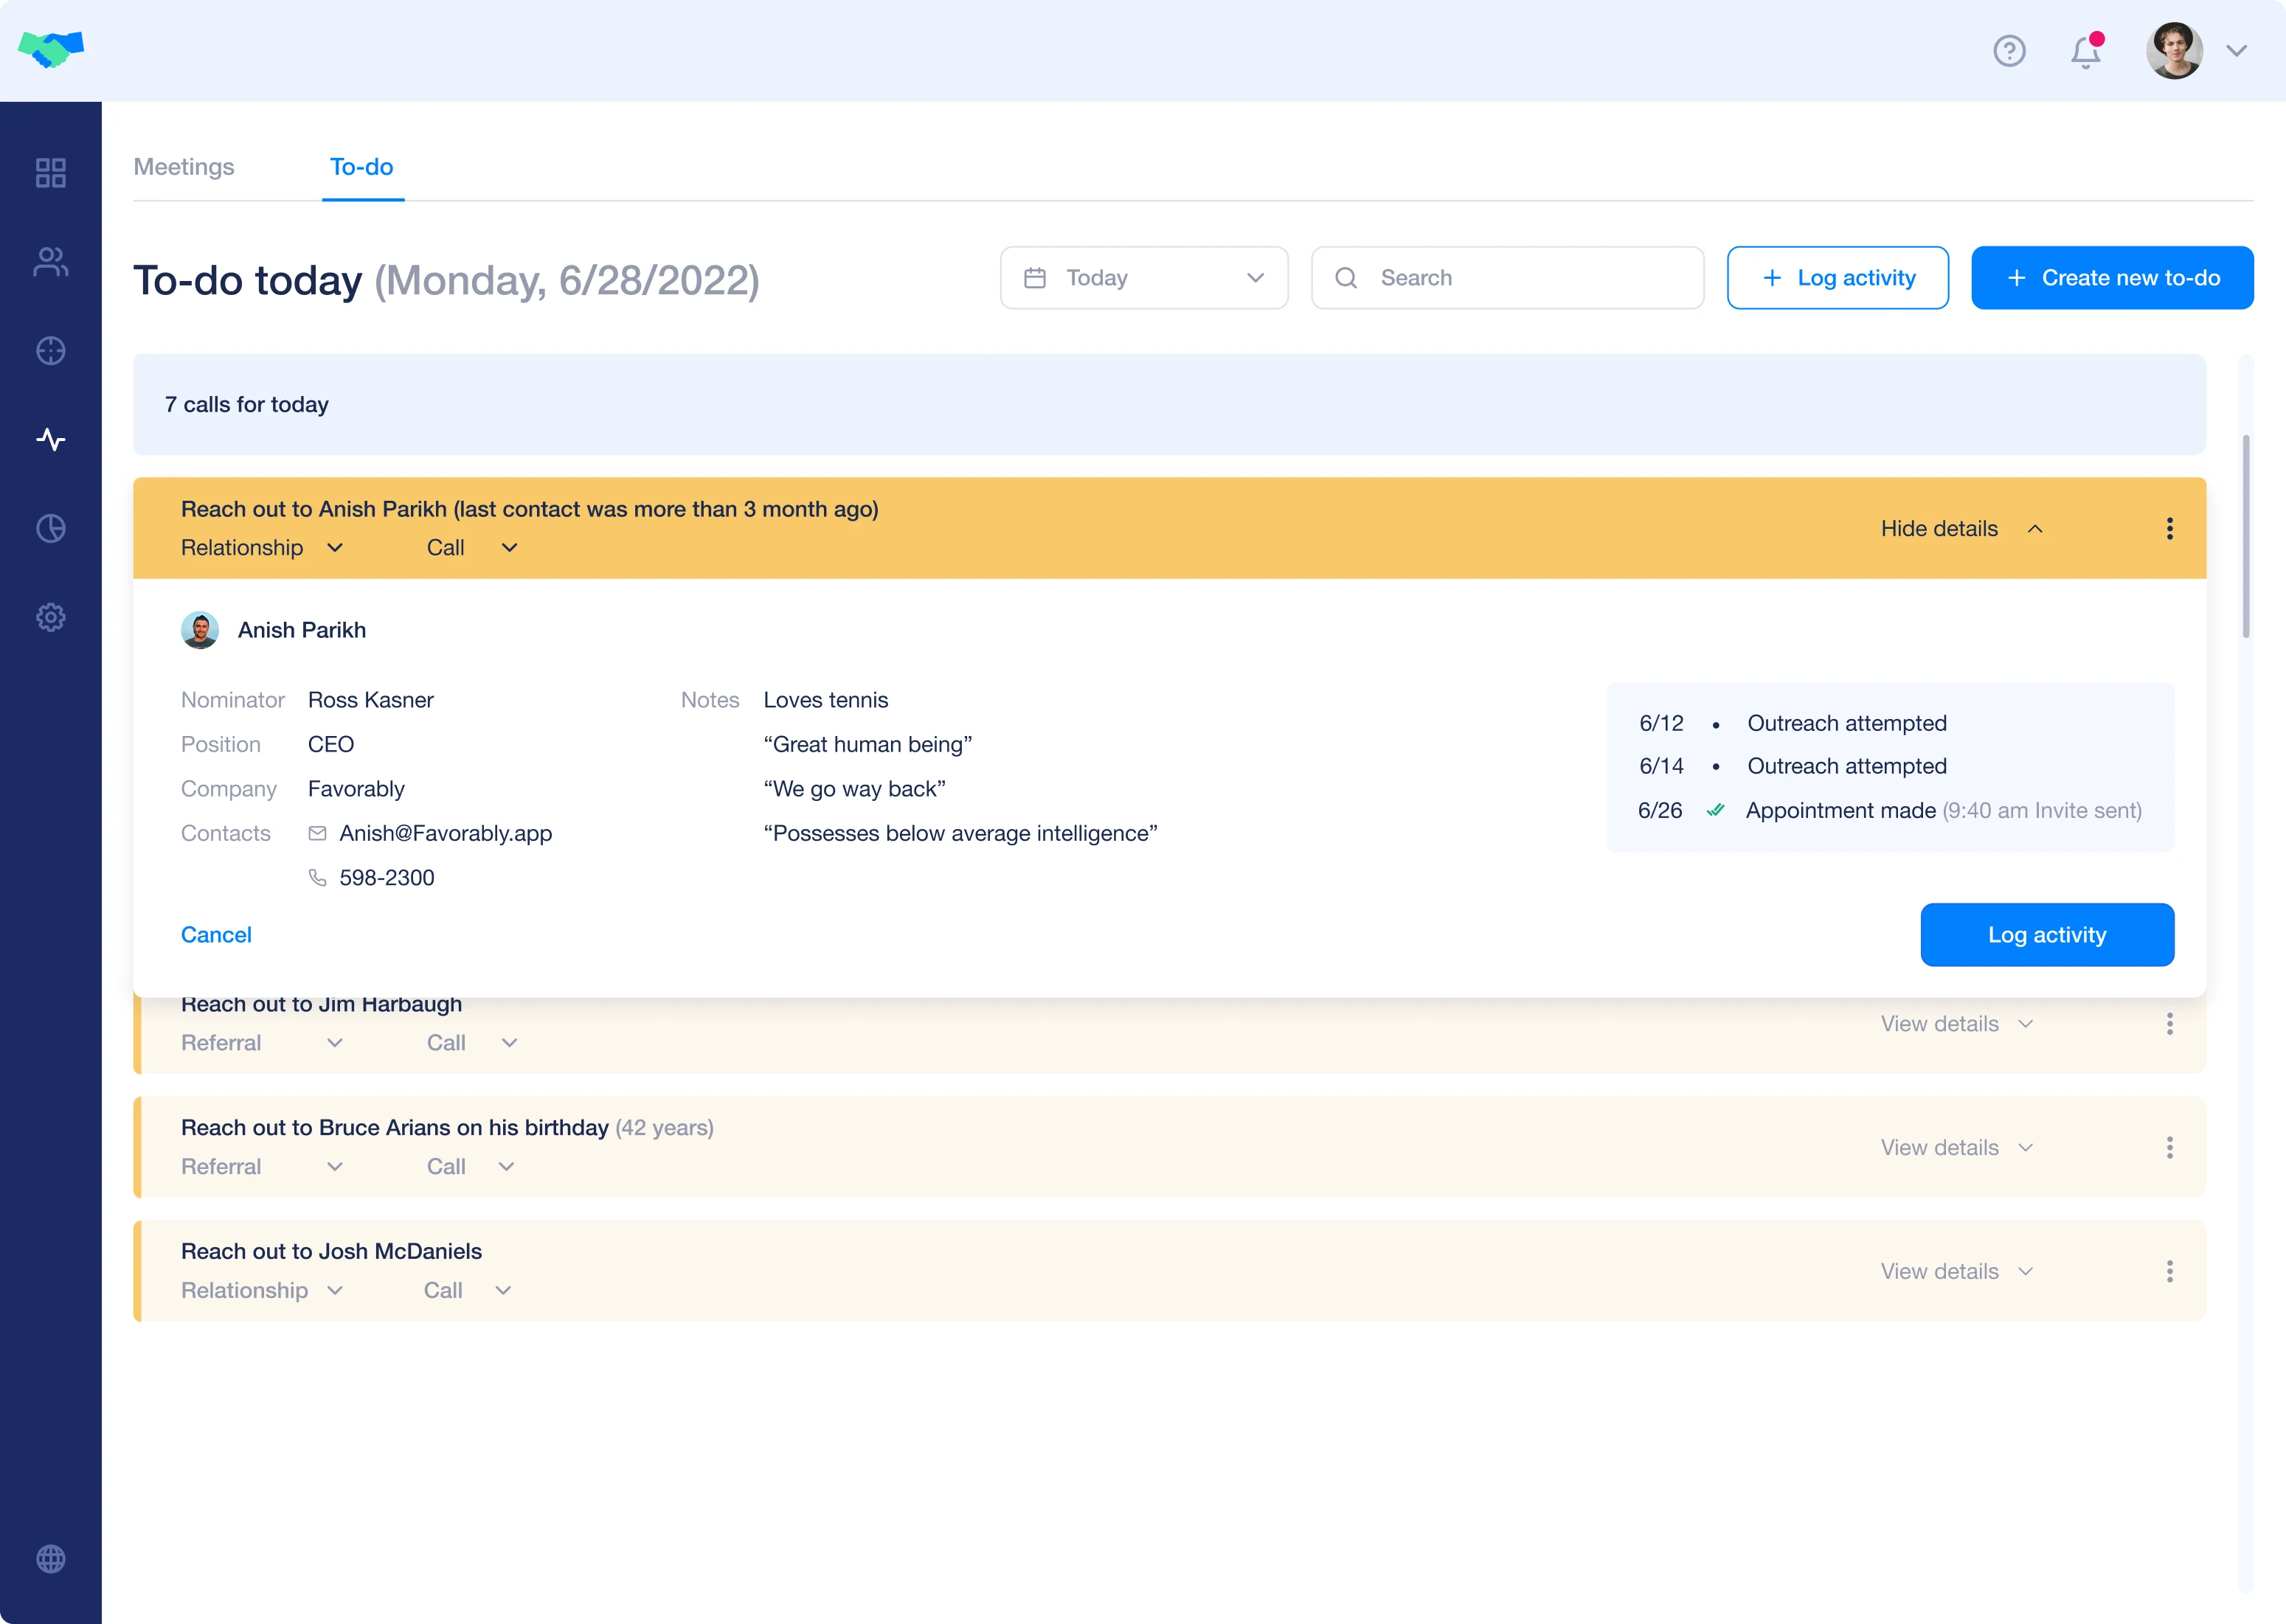This screenshot has height=1624, width=2286.
Task: Open the Today date filter dropdown
Action: point(1143,278)
